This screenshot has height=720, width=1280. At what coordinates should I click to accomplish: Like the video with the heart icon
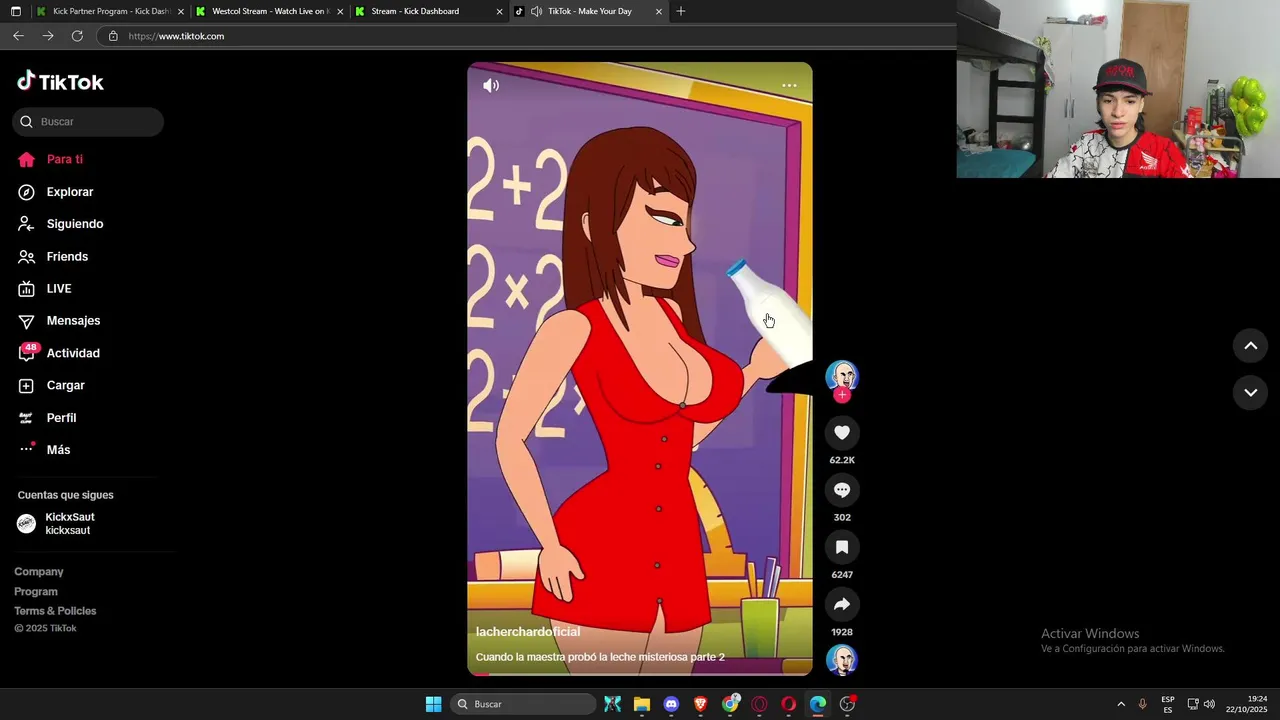[842, 433]
